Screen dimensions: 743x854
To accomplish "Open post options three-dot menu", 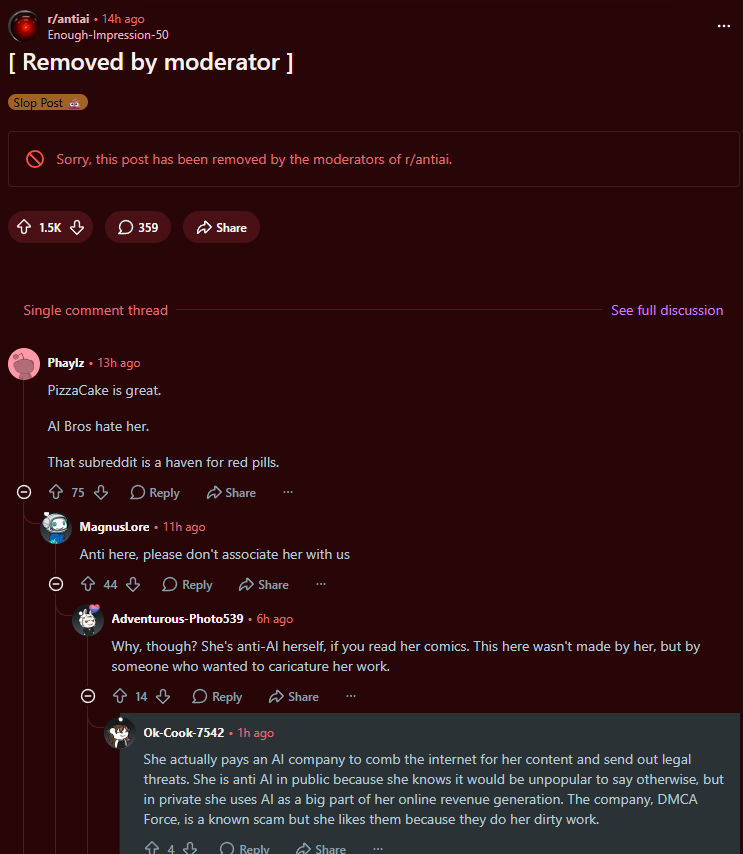I will [x=723, y=26].
